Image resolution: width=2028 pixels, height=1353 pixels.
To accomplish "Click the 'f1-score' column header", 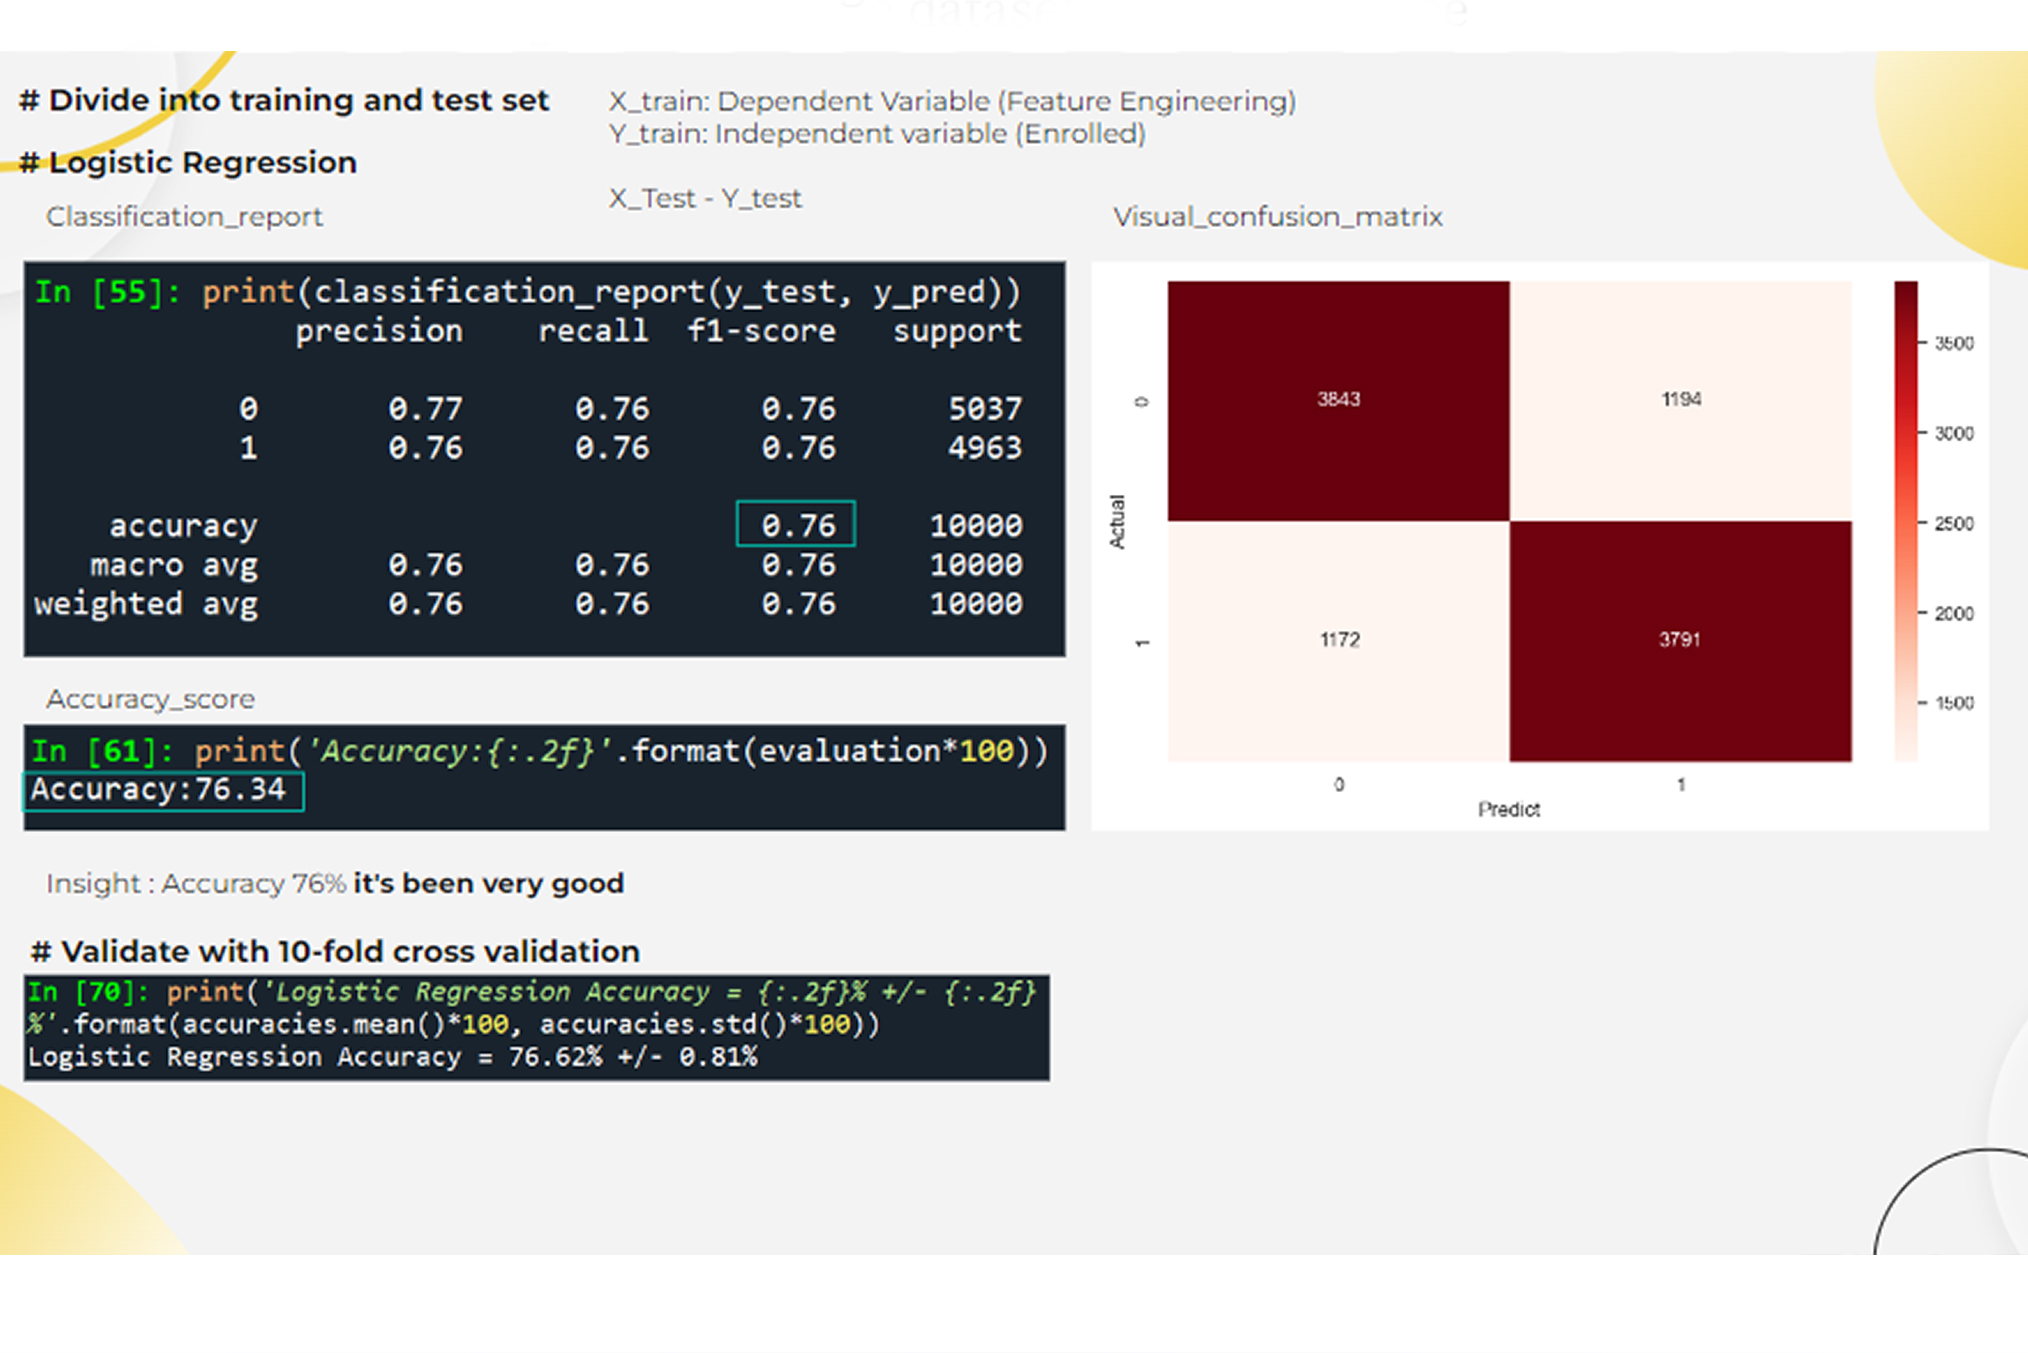I will (761, 331).
